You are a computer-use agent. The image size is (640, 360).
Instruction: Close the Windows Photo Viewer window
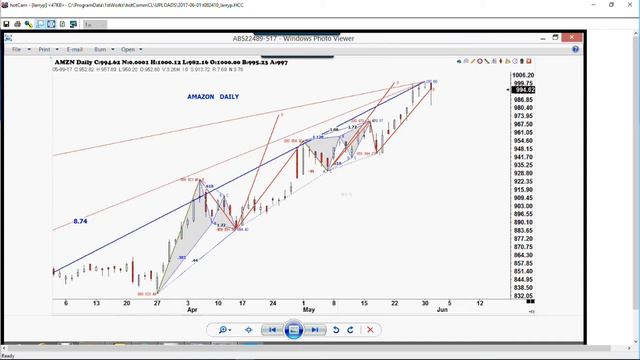click(x=572, y=38)
